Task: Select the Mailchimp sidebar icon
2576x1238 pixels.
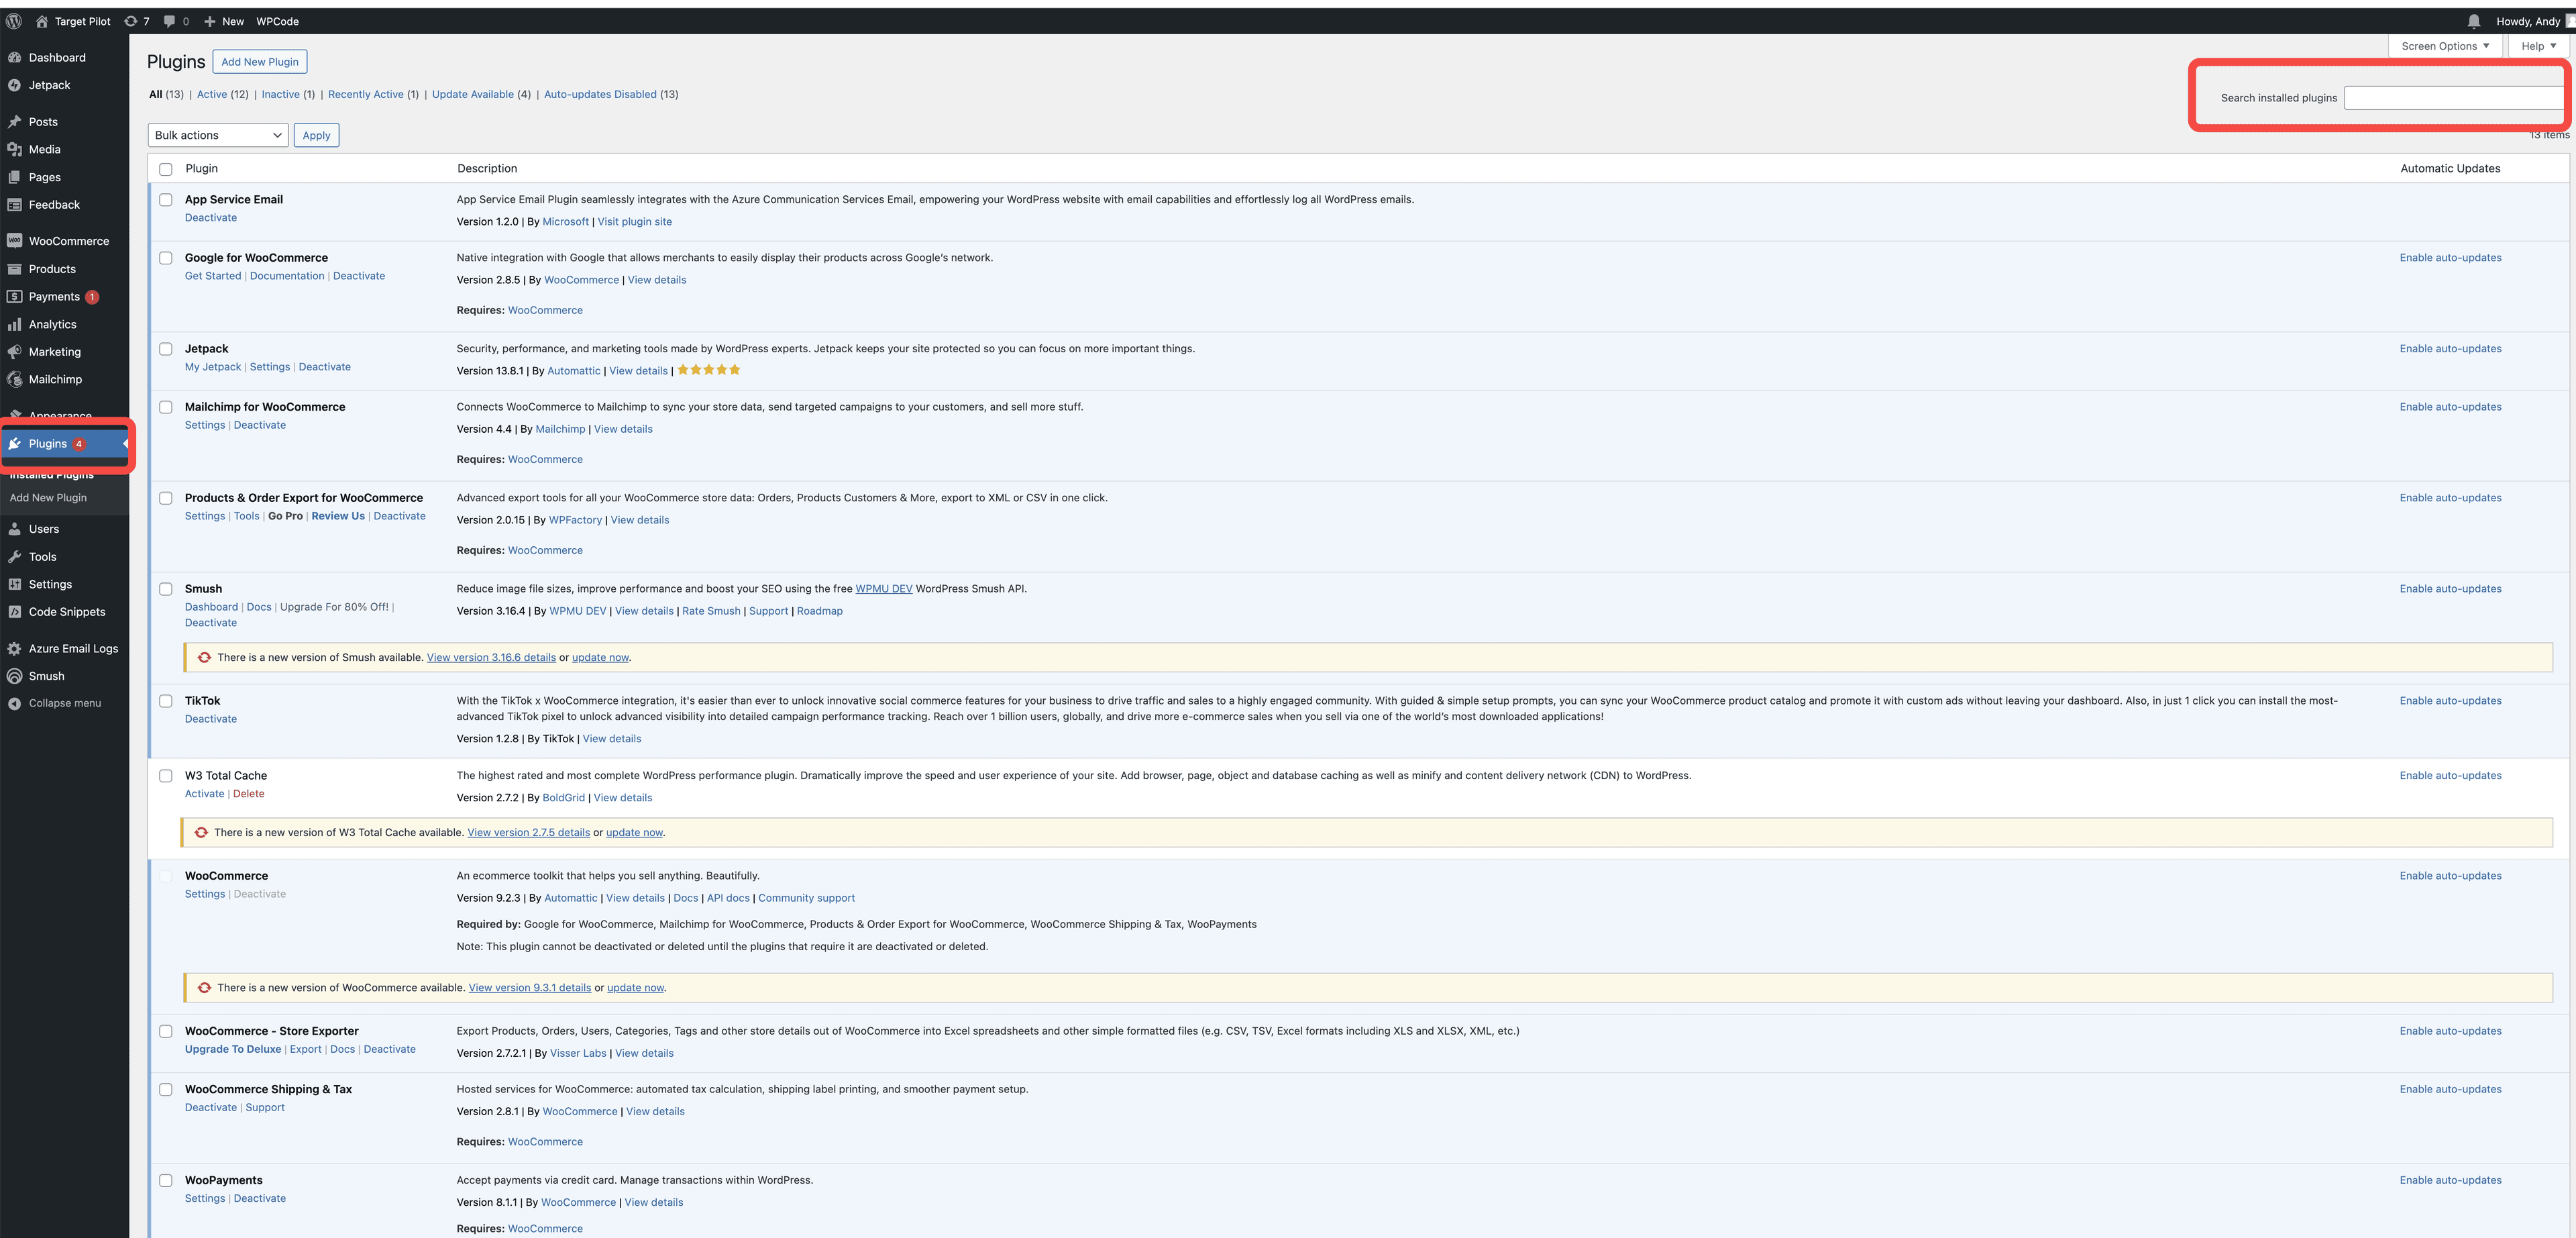Action: click(x=15, y=379)
